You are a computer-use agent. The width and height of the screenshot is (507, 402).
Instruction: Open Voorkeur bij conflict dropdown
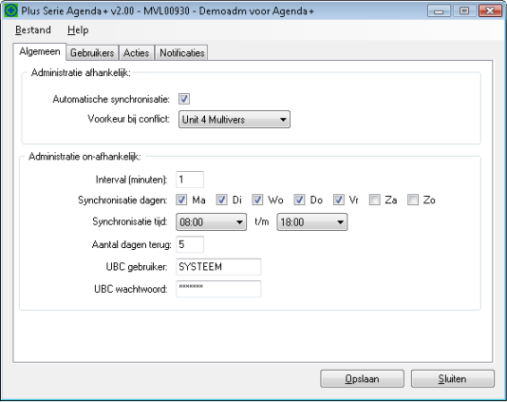click(234, 119)
